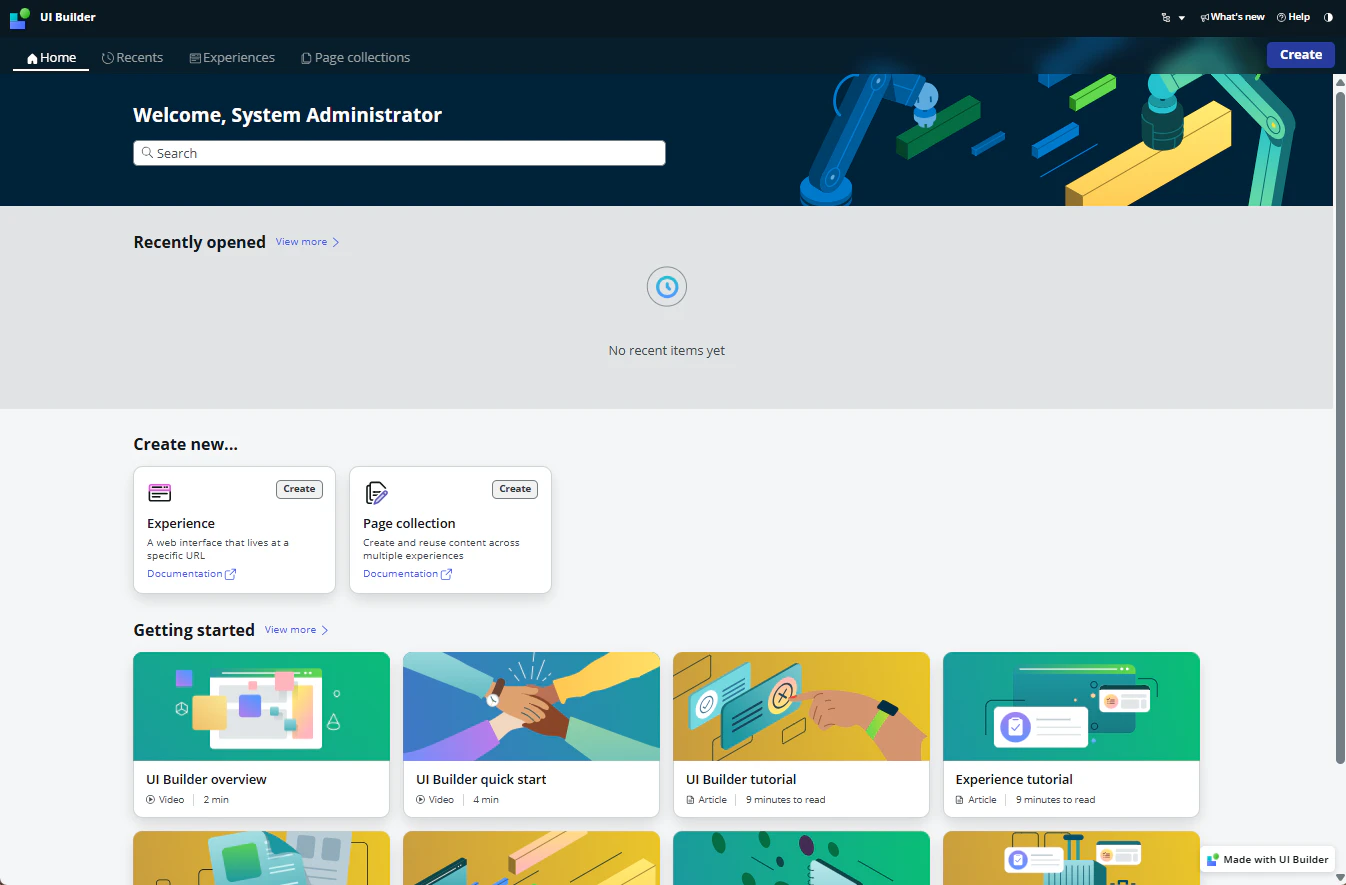1346x885 pixels.
Task: Open View more beside Getting started
Action: pyautogui.click(x=296, y=630)
